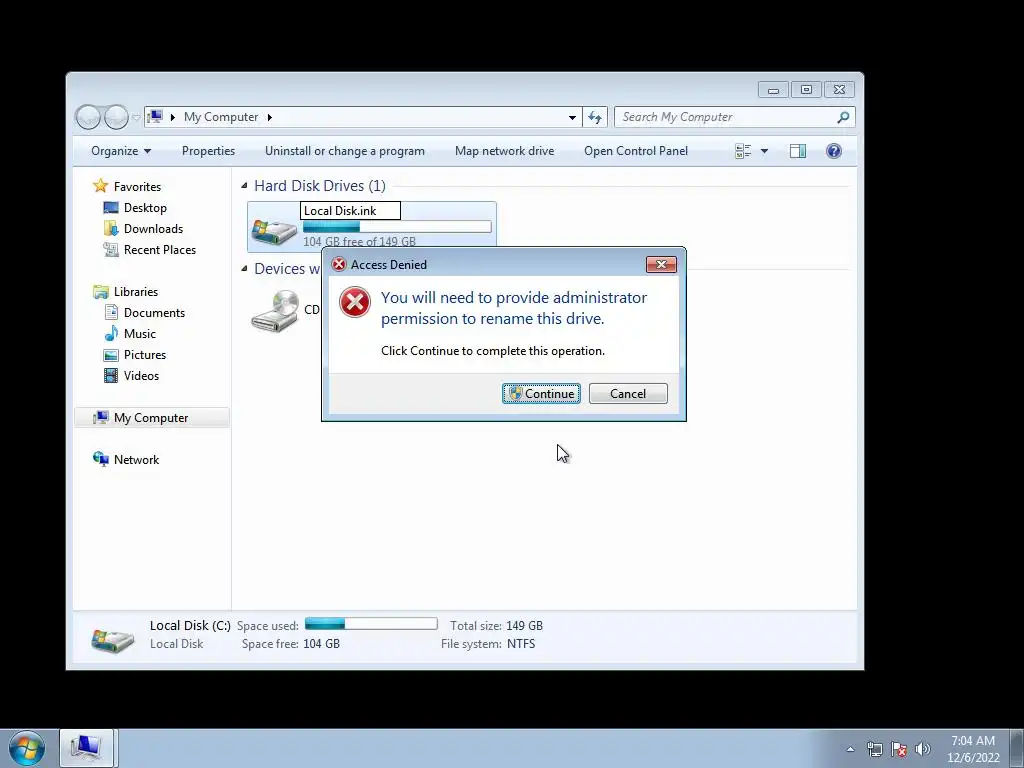Open Desktop in the navigation pane

(145, 208)
